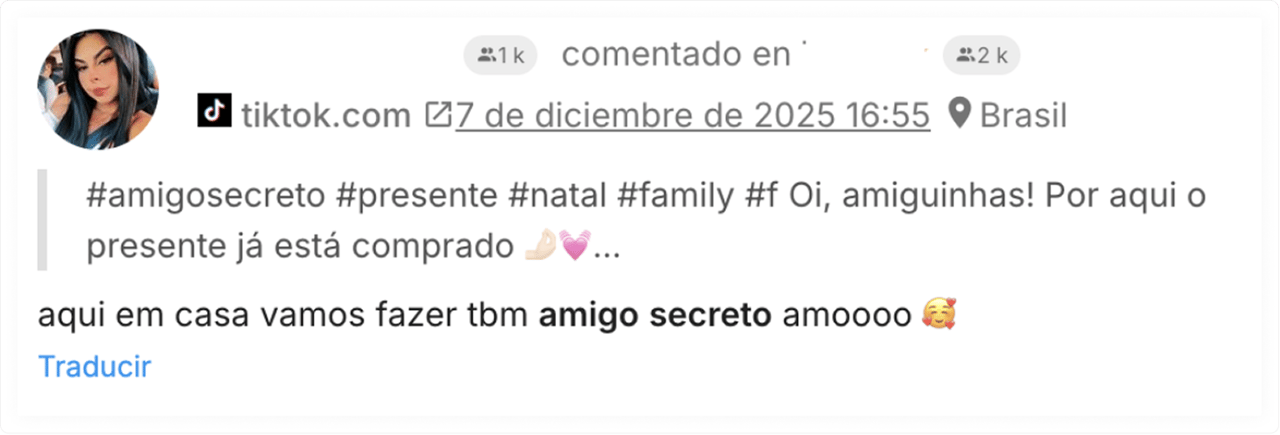The width and height of the screenshot is (1280, 435).
Task: Open the 7 de diciembre de 2025 16:55 link
Action: (692, 116)
